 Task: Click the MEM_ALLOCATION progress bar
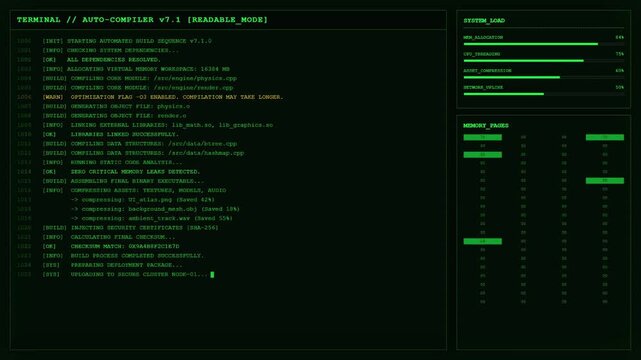pyautogui.click(x=543, y=44)
